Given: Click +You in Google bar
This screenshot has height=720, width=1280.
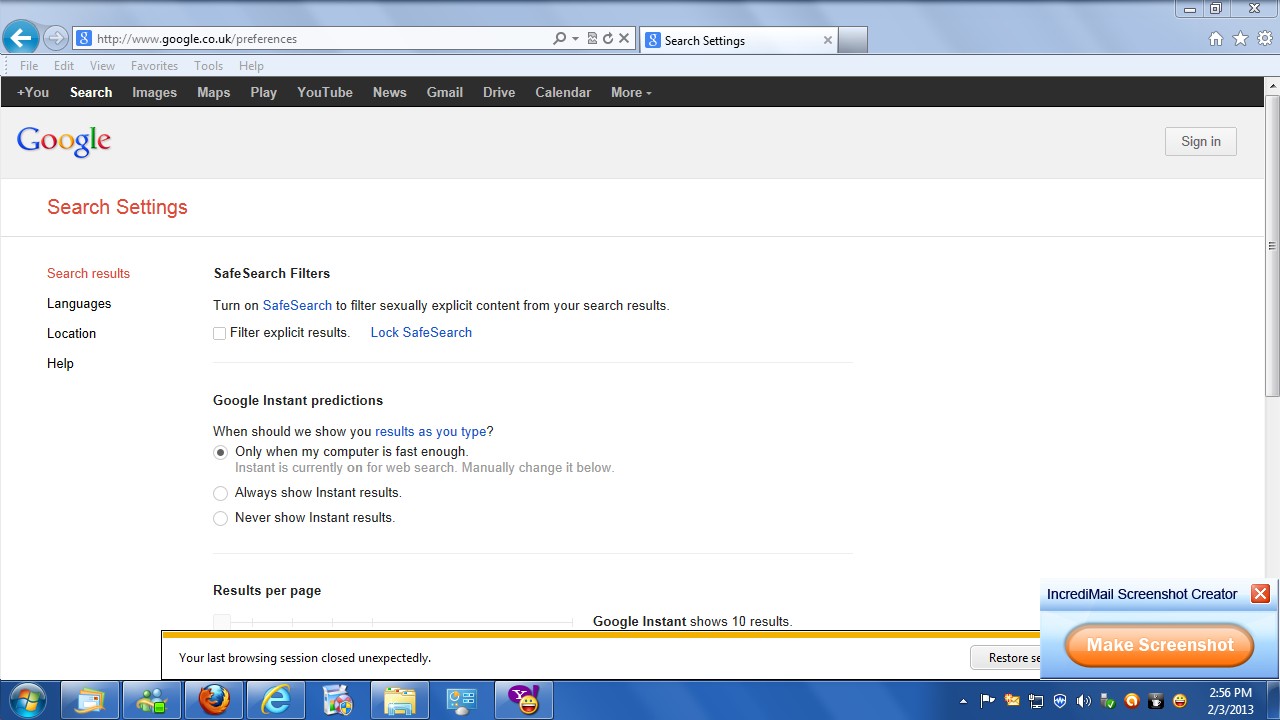Looking at the screenshot, I should point(33,92).
